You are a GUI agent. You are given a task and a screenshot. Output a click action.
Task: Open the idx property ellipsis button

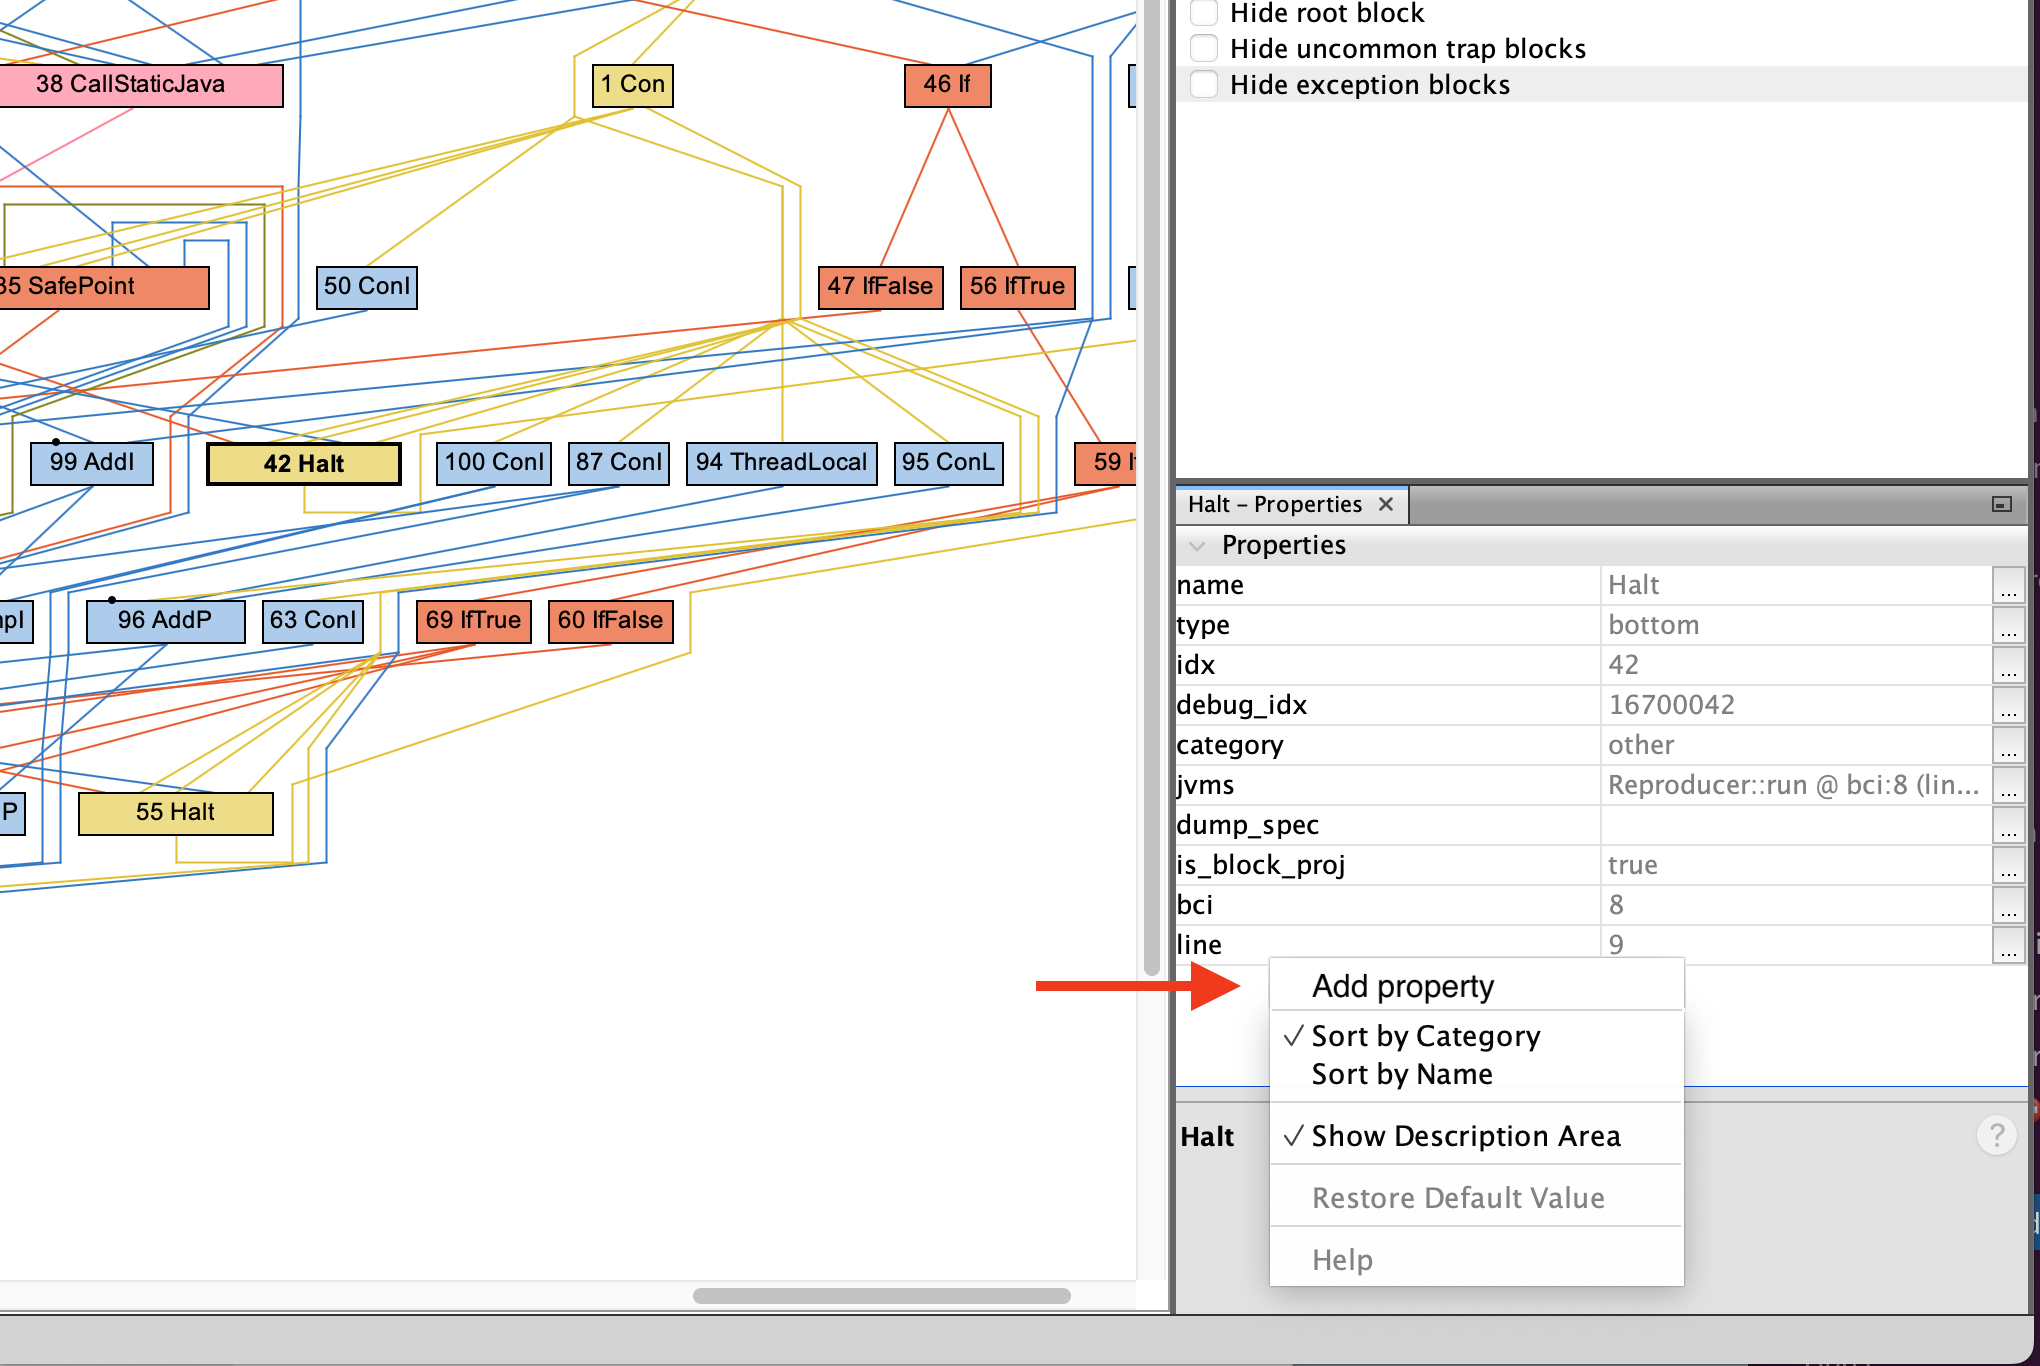2008,666
